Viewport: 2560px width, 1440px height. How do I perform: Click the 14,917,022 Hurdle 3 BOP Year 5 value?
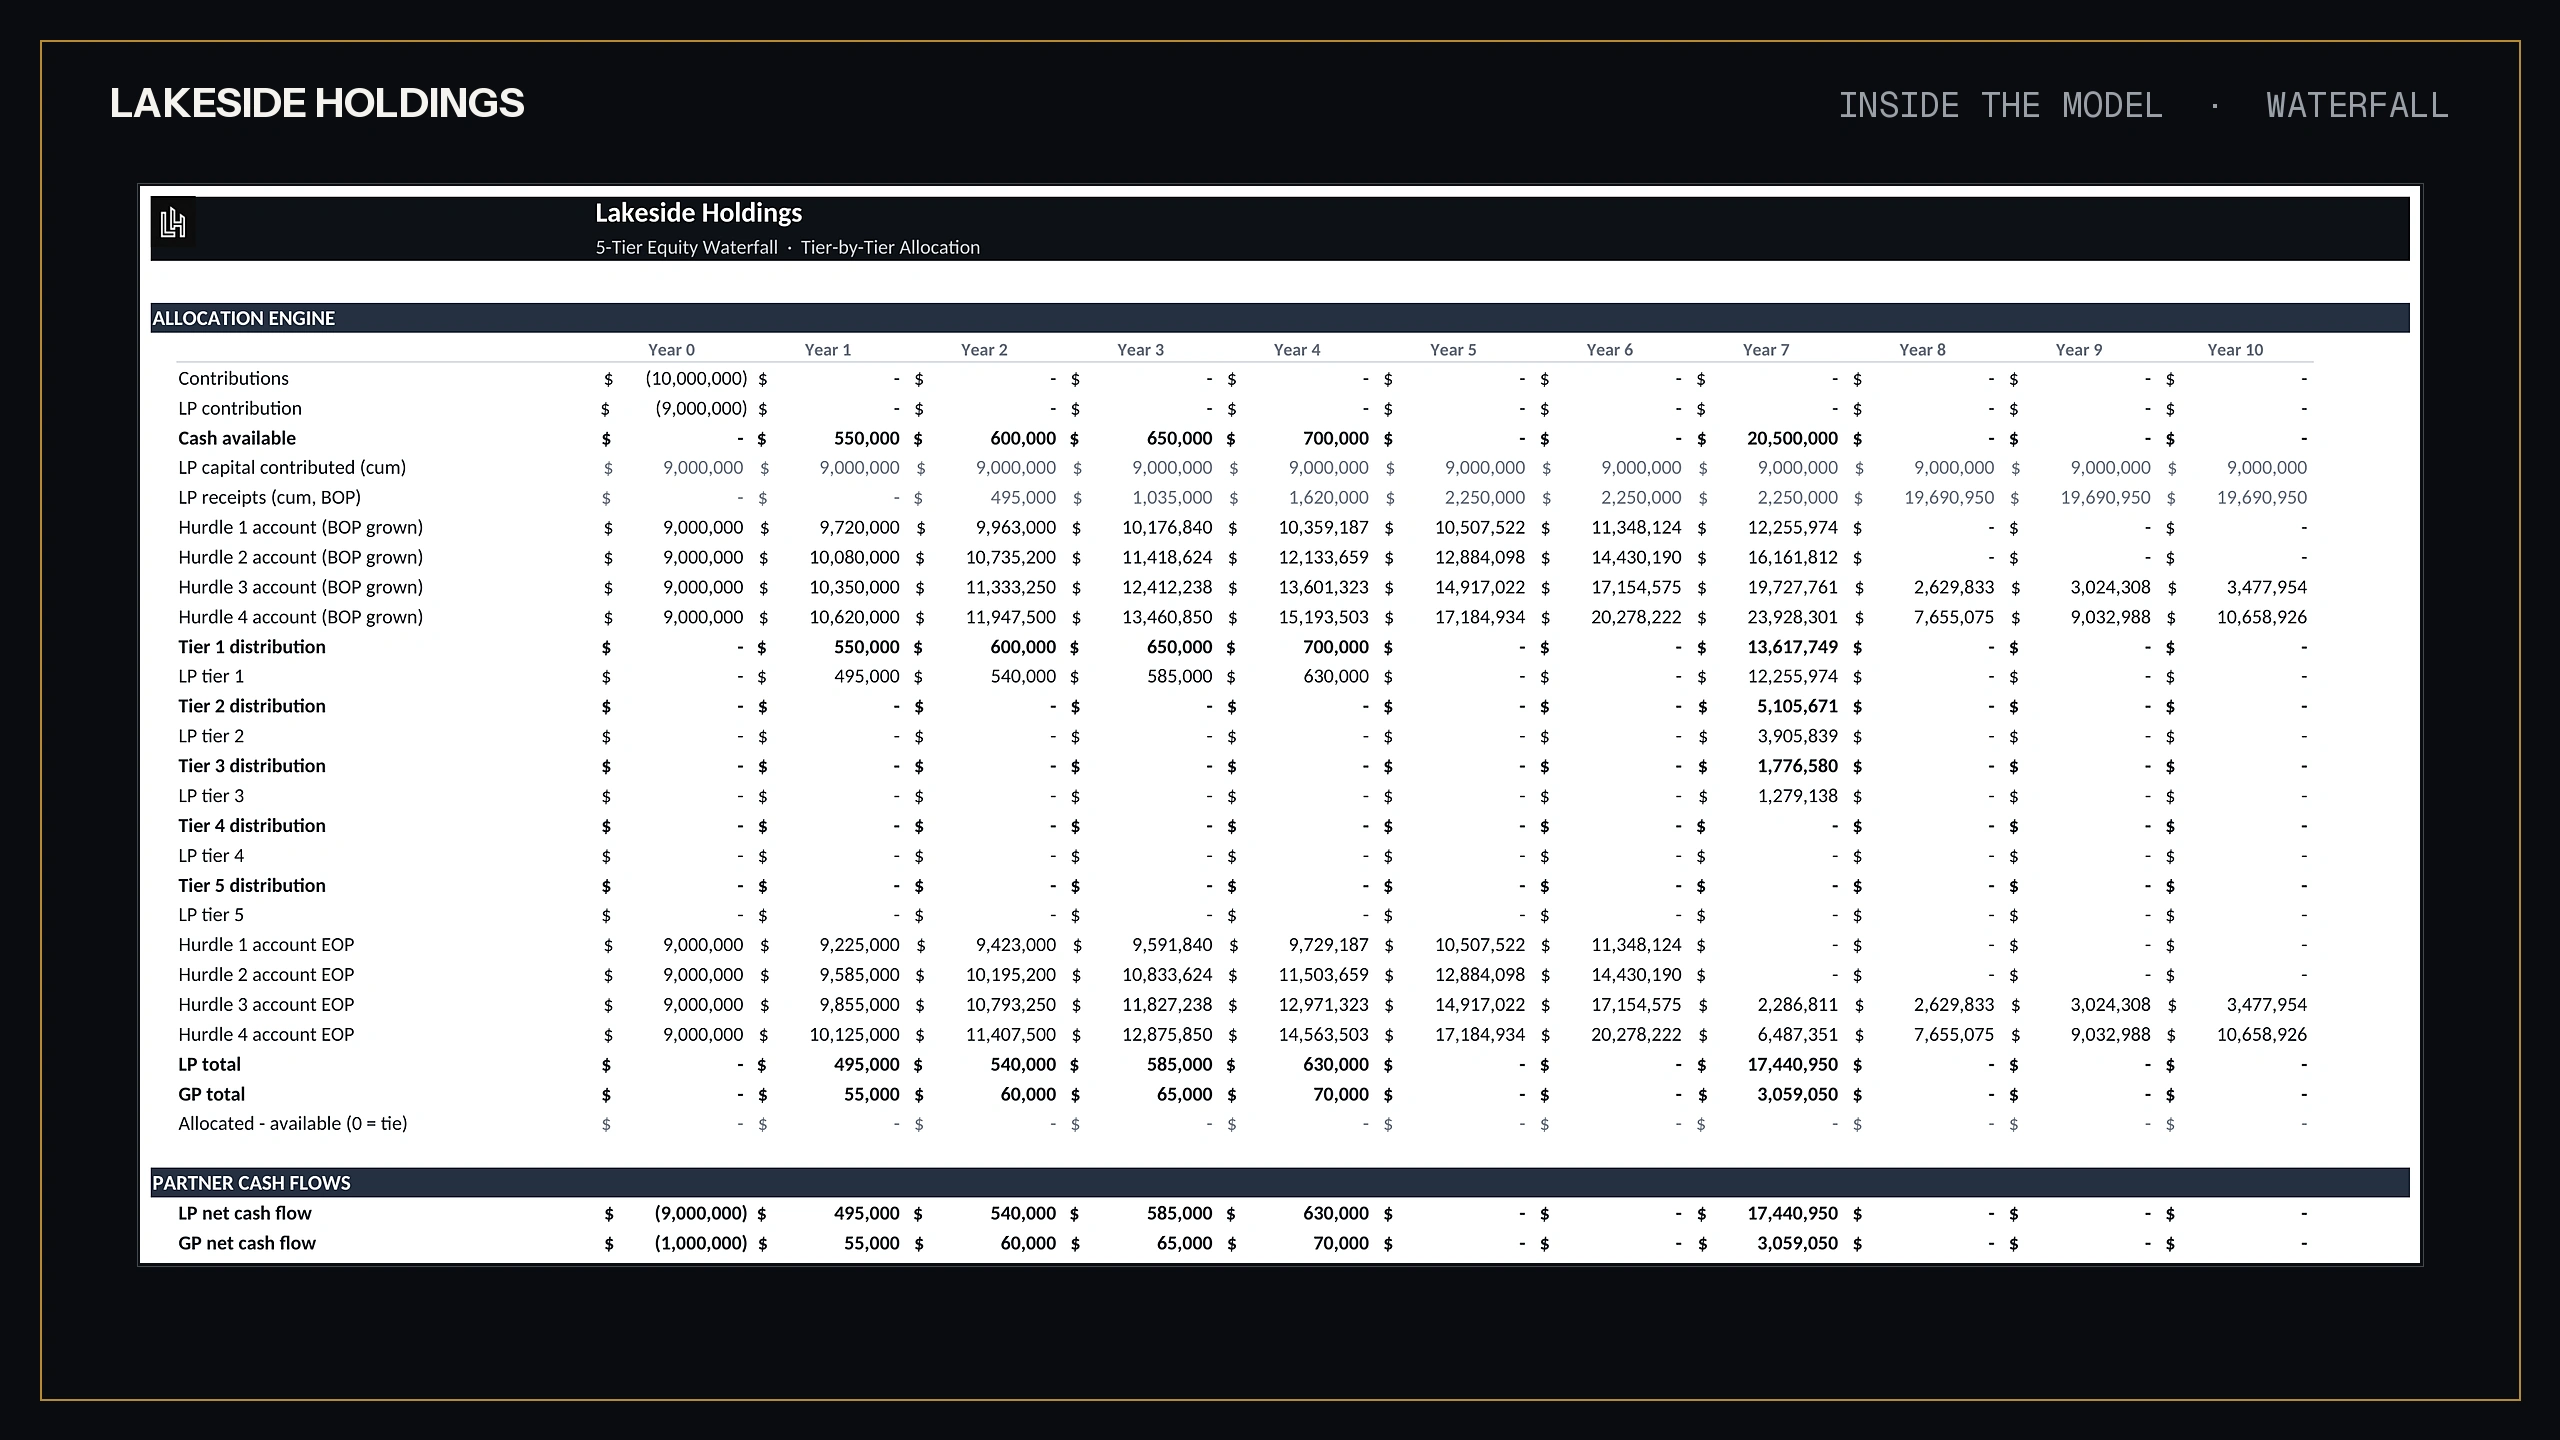tap(1480, 588)
